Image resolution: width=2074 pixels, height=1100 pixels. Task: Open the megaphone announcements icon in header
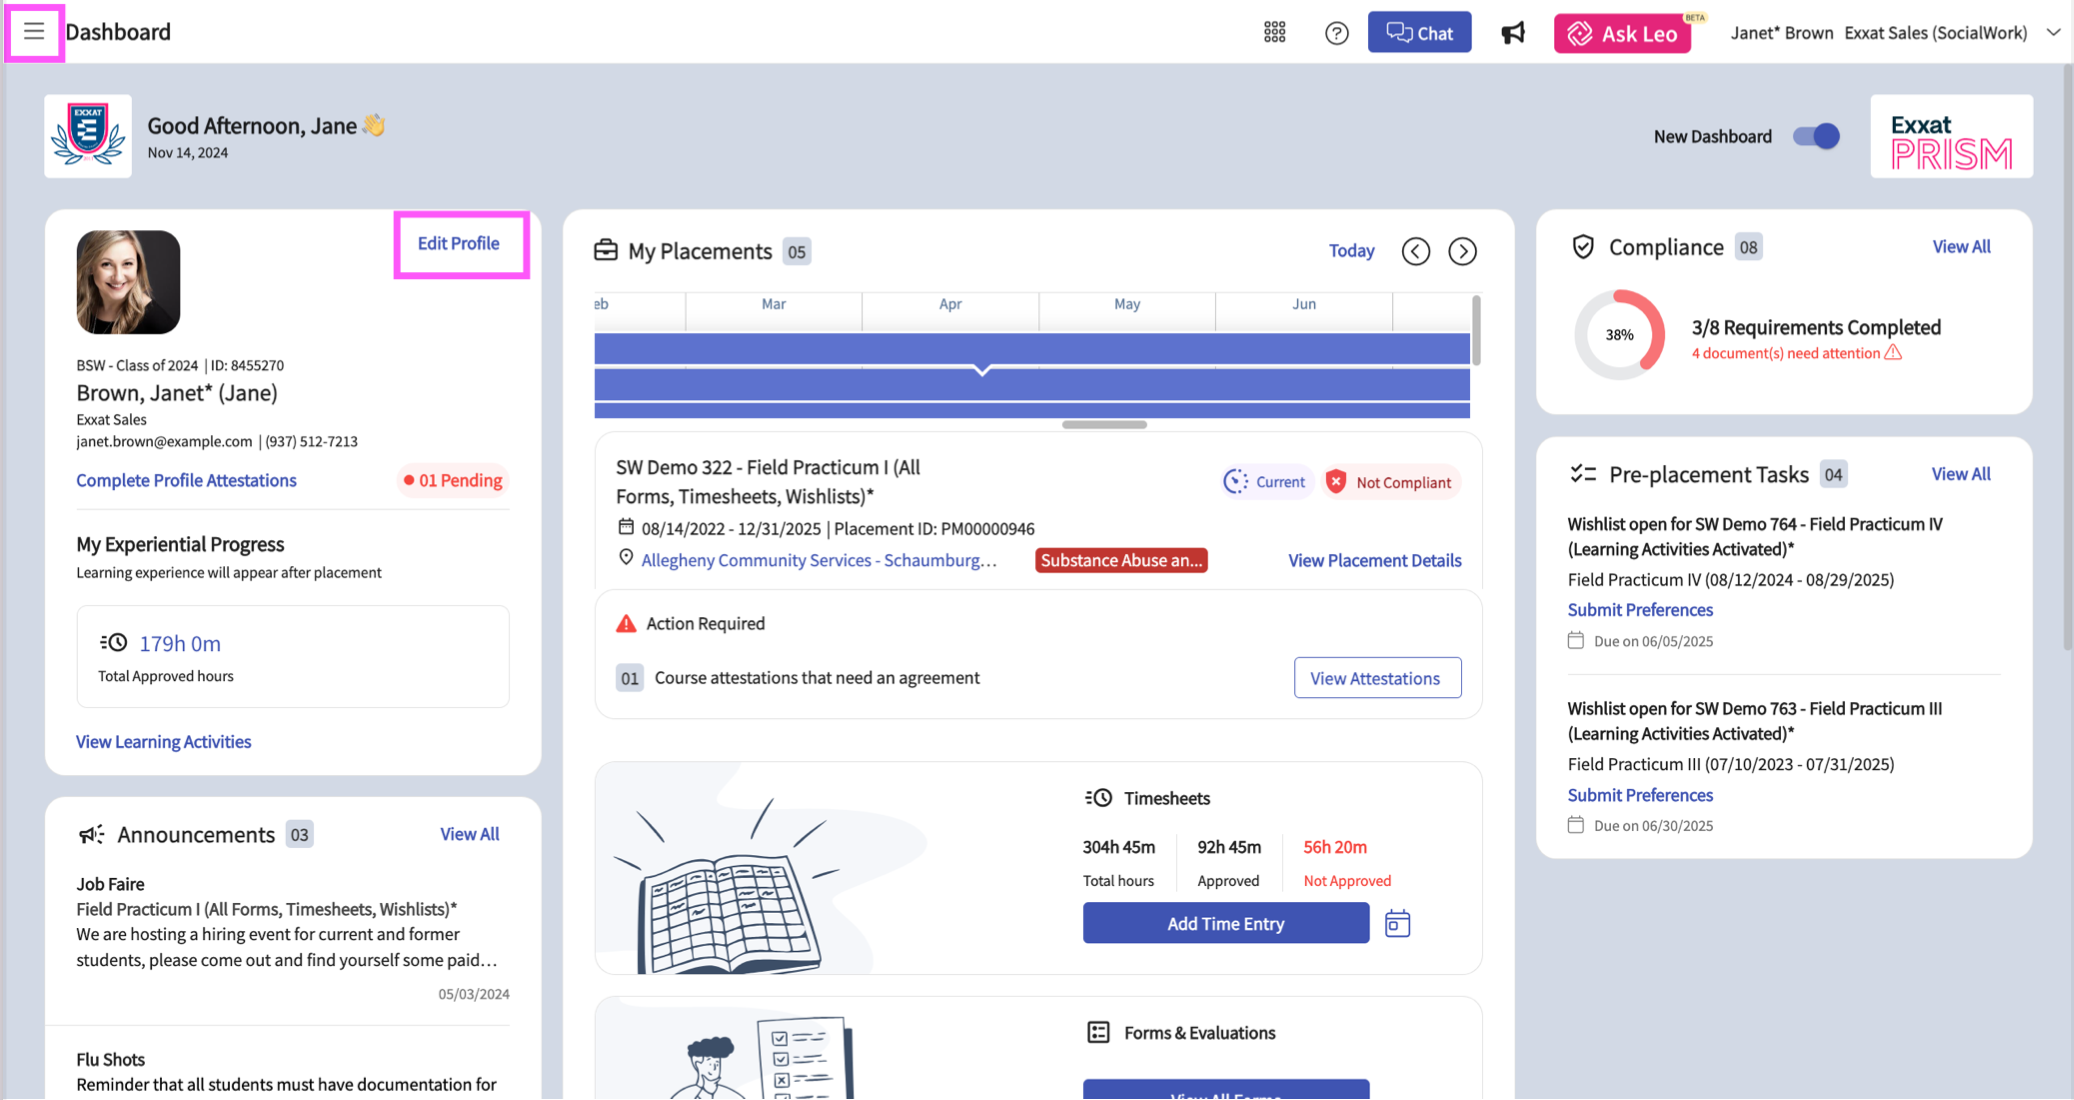tap(1513, 33)
